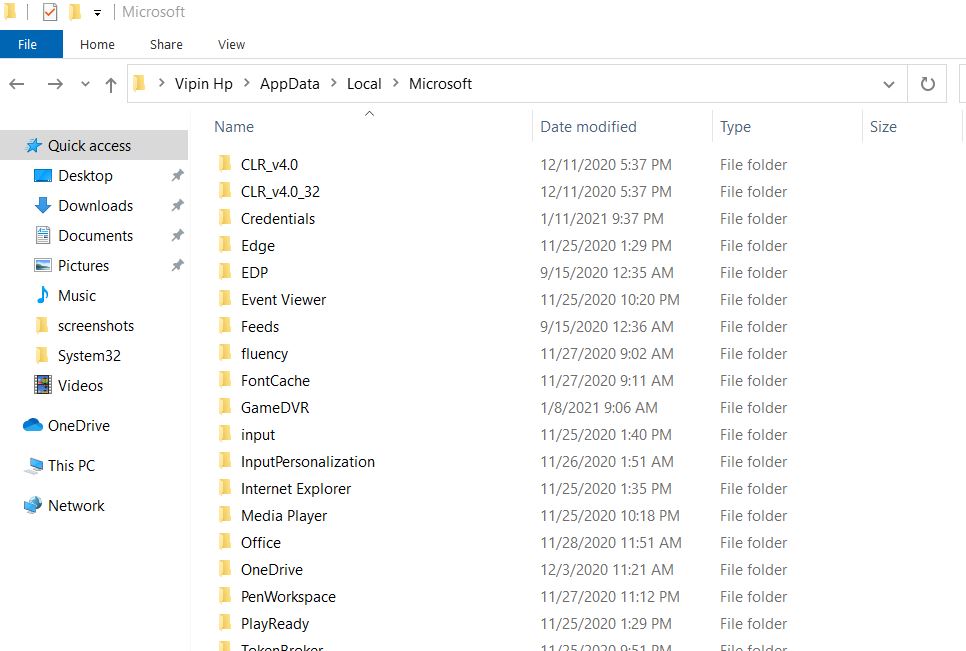Click Microsoft in the address breadcrumb
Viewport: 966px width, 651px height.
440,84
